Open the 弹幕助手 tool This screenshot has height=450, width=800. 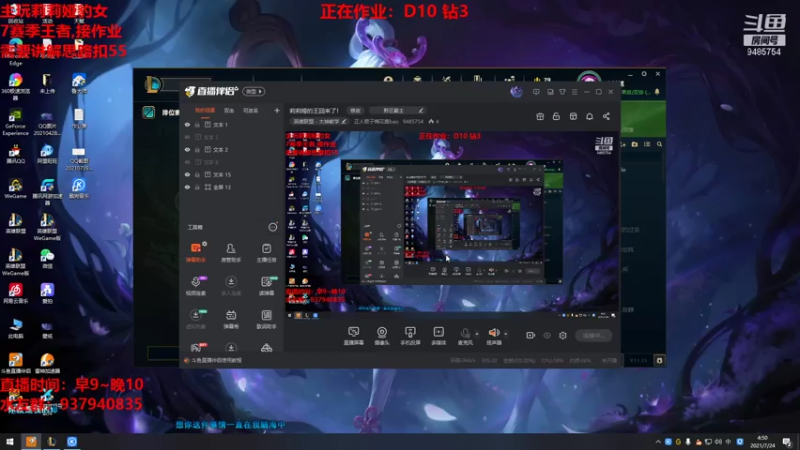195,252
